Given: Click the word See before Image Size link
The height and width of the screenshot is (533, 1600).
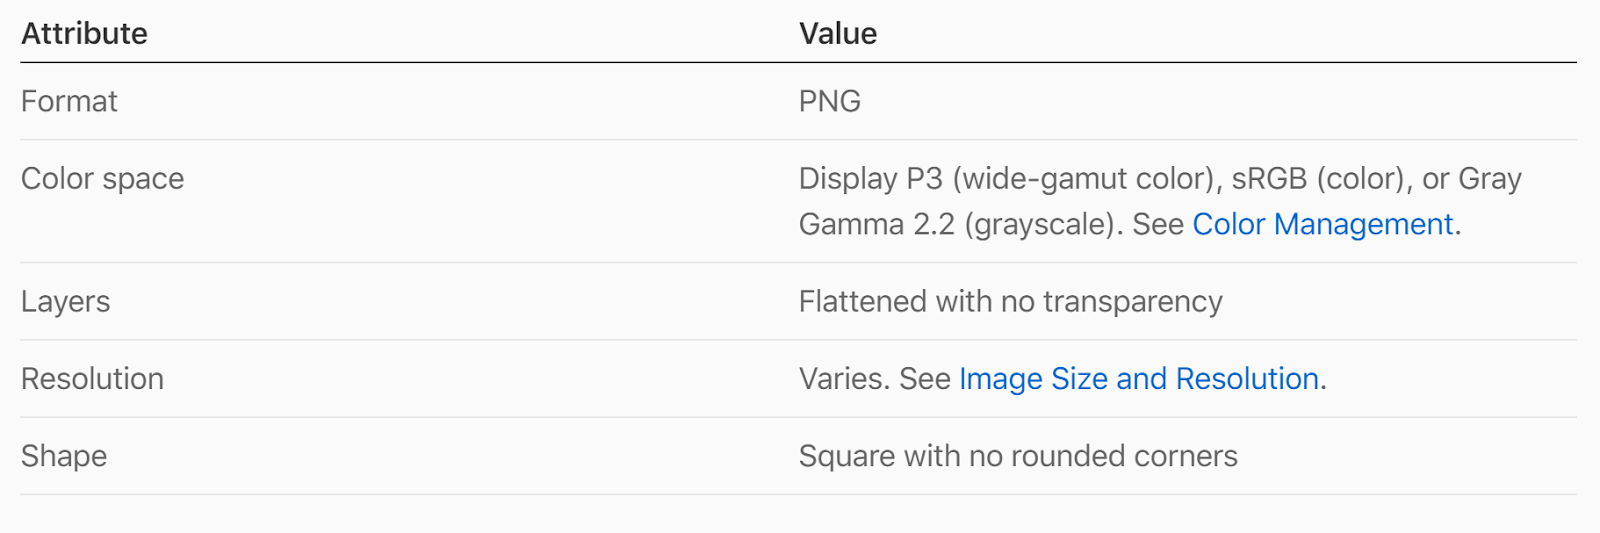Looking at the screenshot, I should (924, 379).
